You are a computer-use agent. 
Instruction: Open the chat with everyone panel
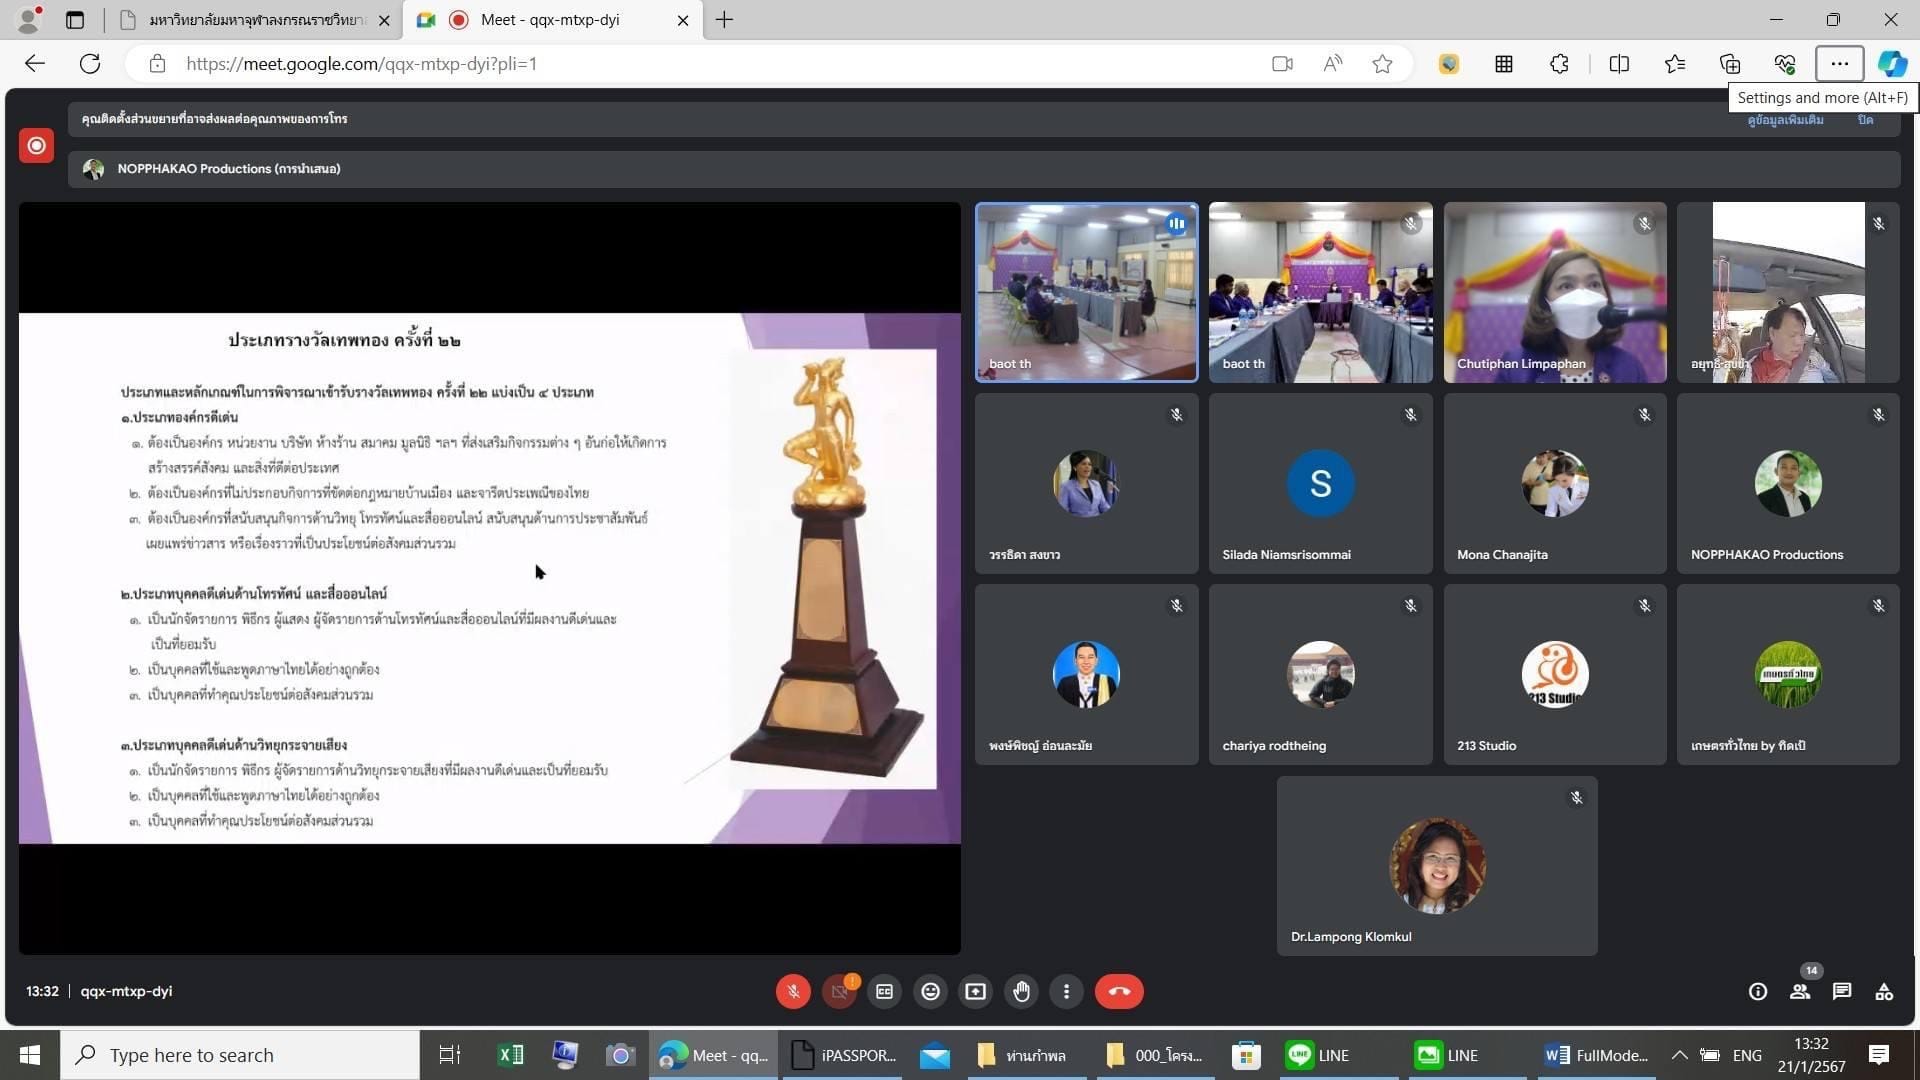tap(1842, 991)
